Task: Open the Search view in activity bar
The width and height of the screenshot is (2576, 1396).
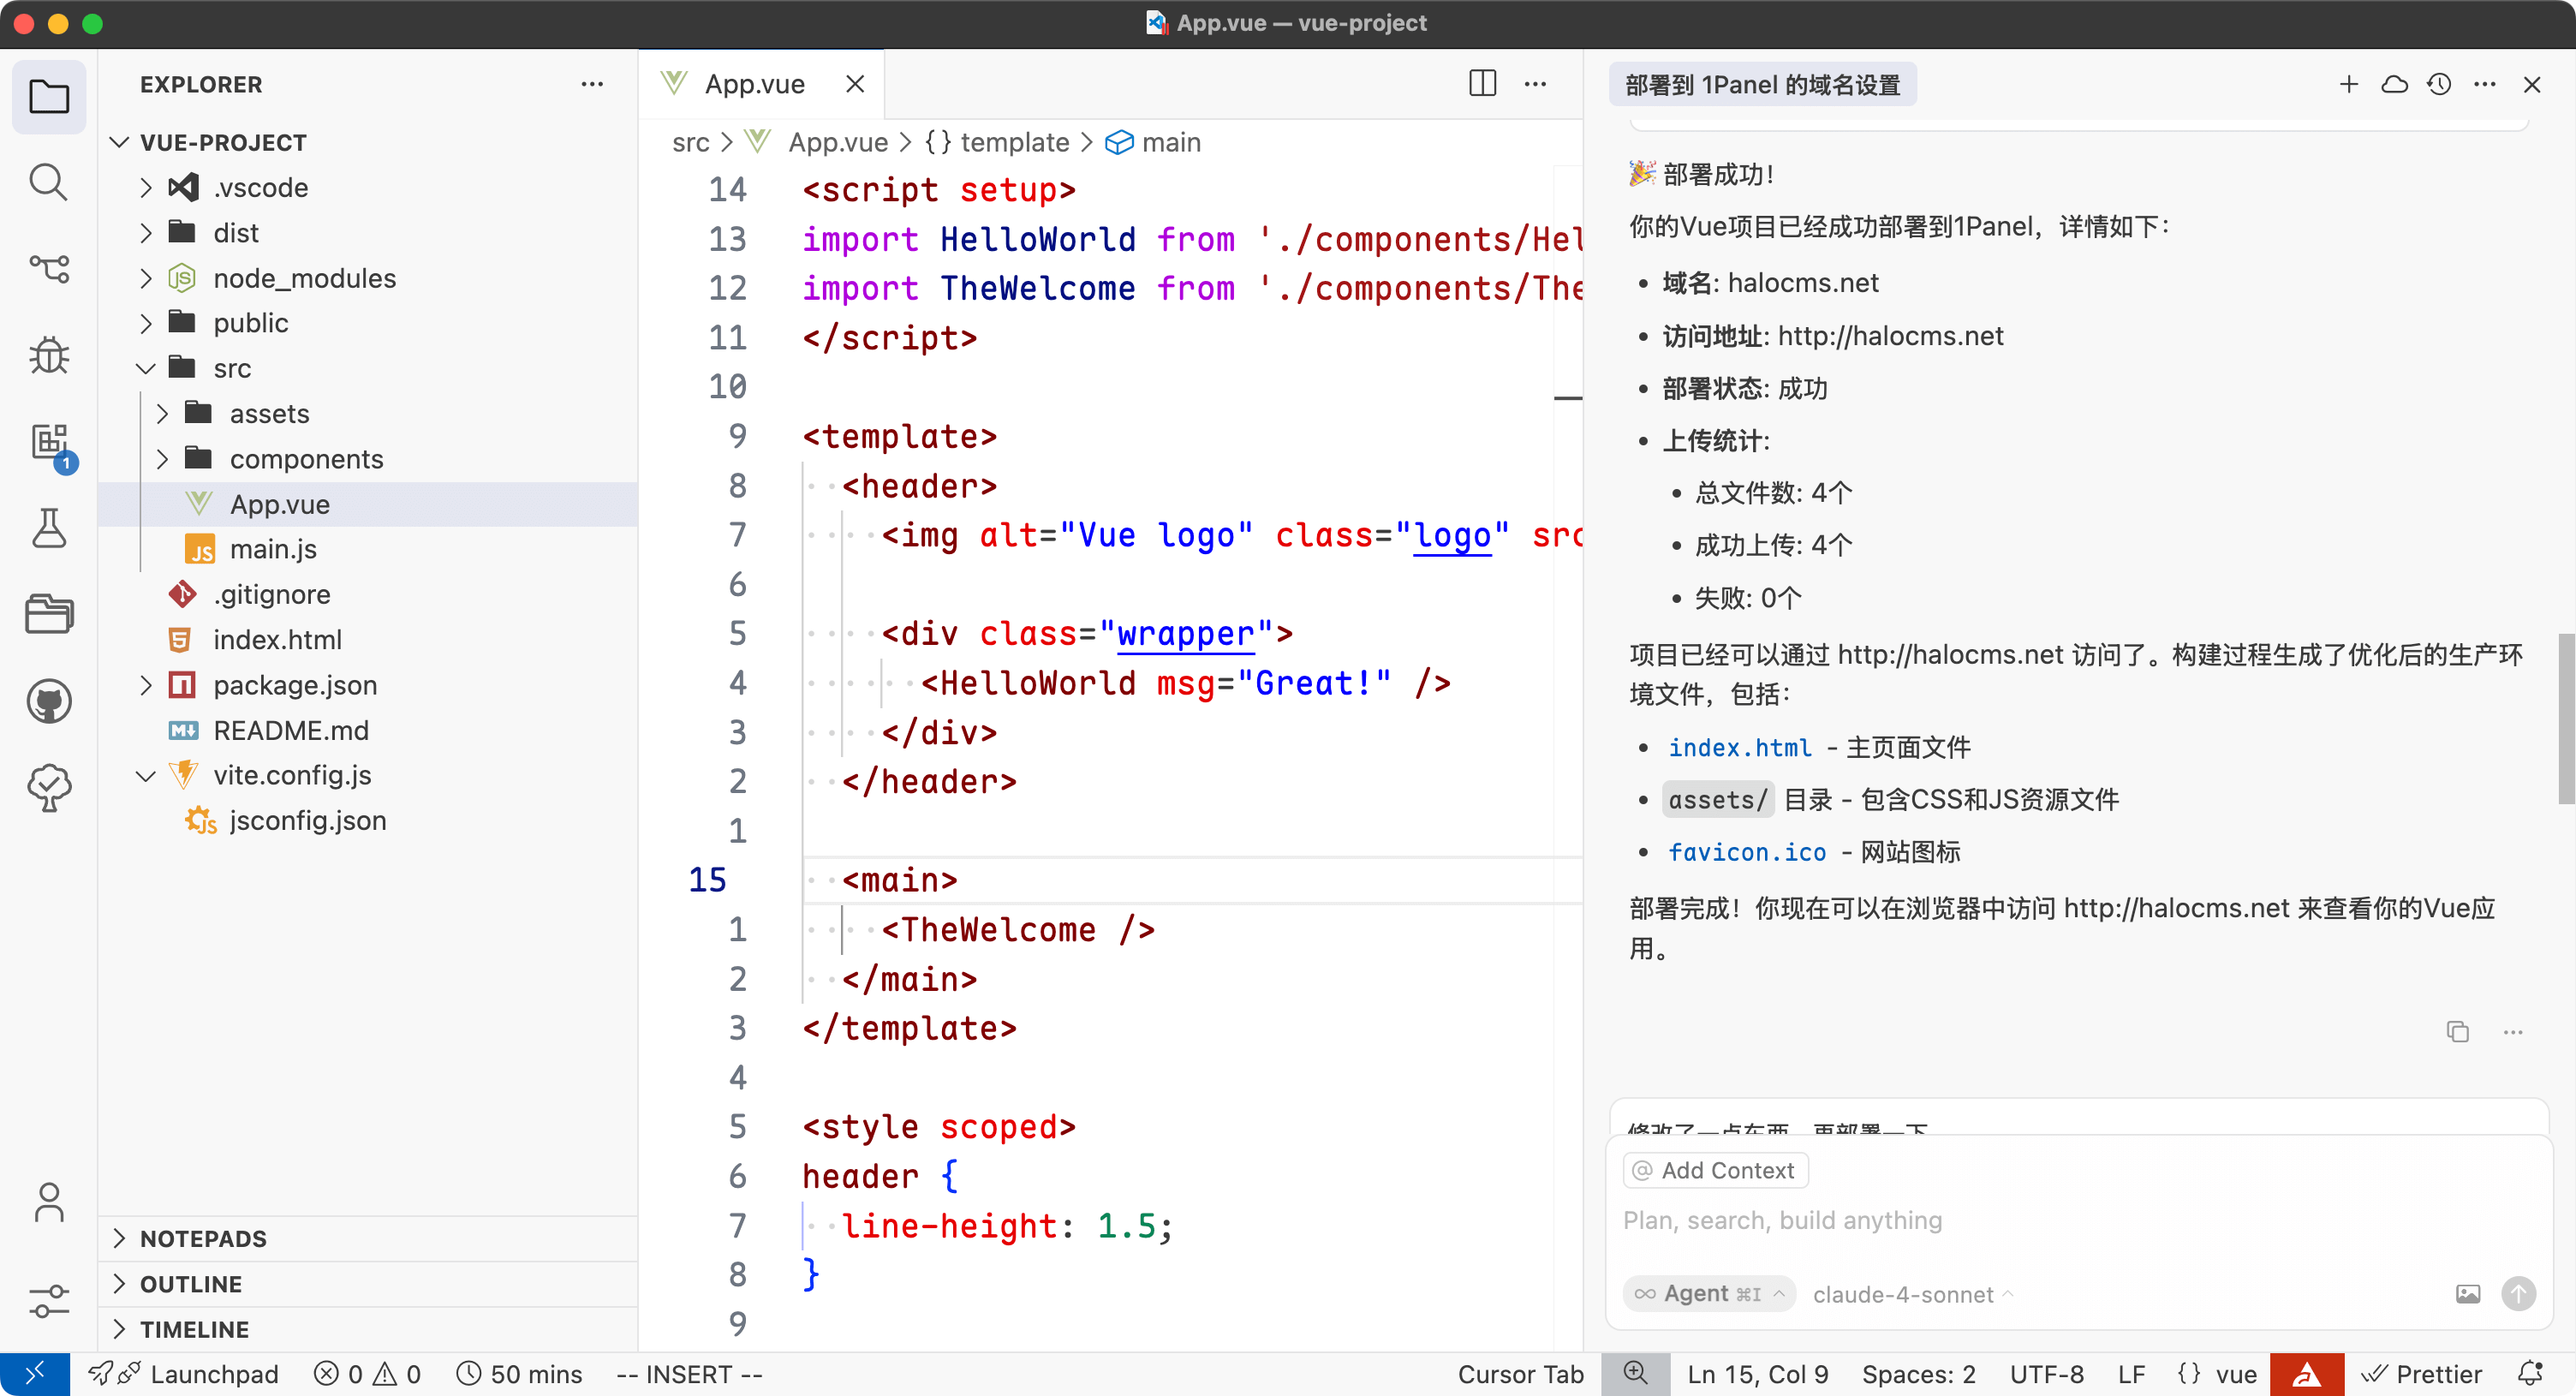Action: pos(48,183)
